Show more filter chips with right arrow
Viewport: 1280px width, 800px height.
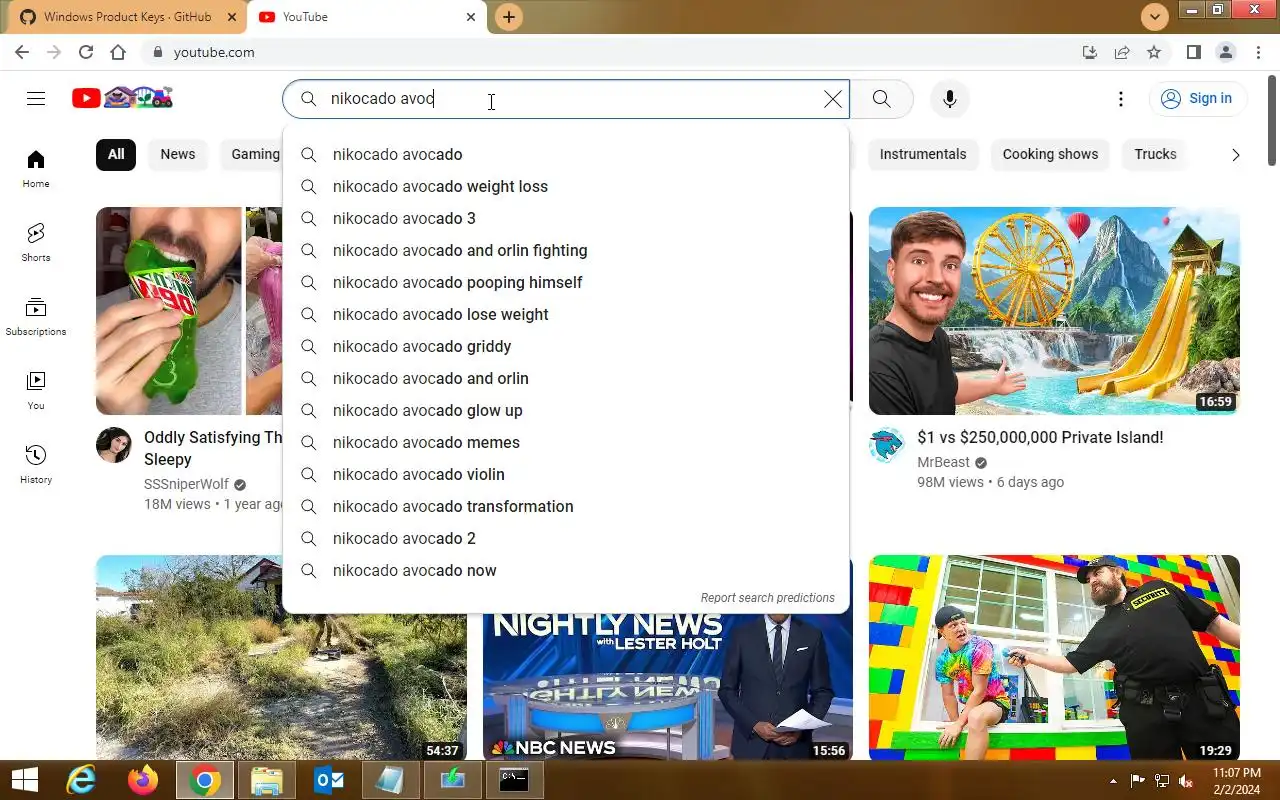click(x=1235, y=154)
